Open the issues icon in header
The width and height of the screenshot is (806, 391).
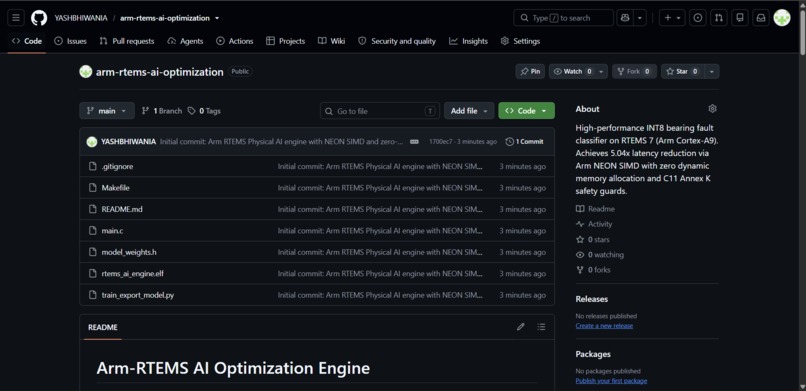pyautogui.click(x=698, y=18)
